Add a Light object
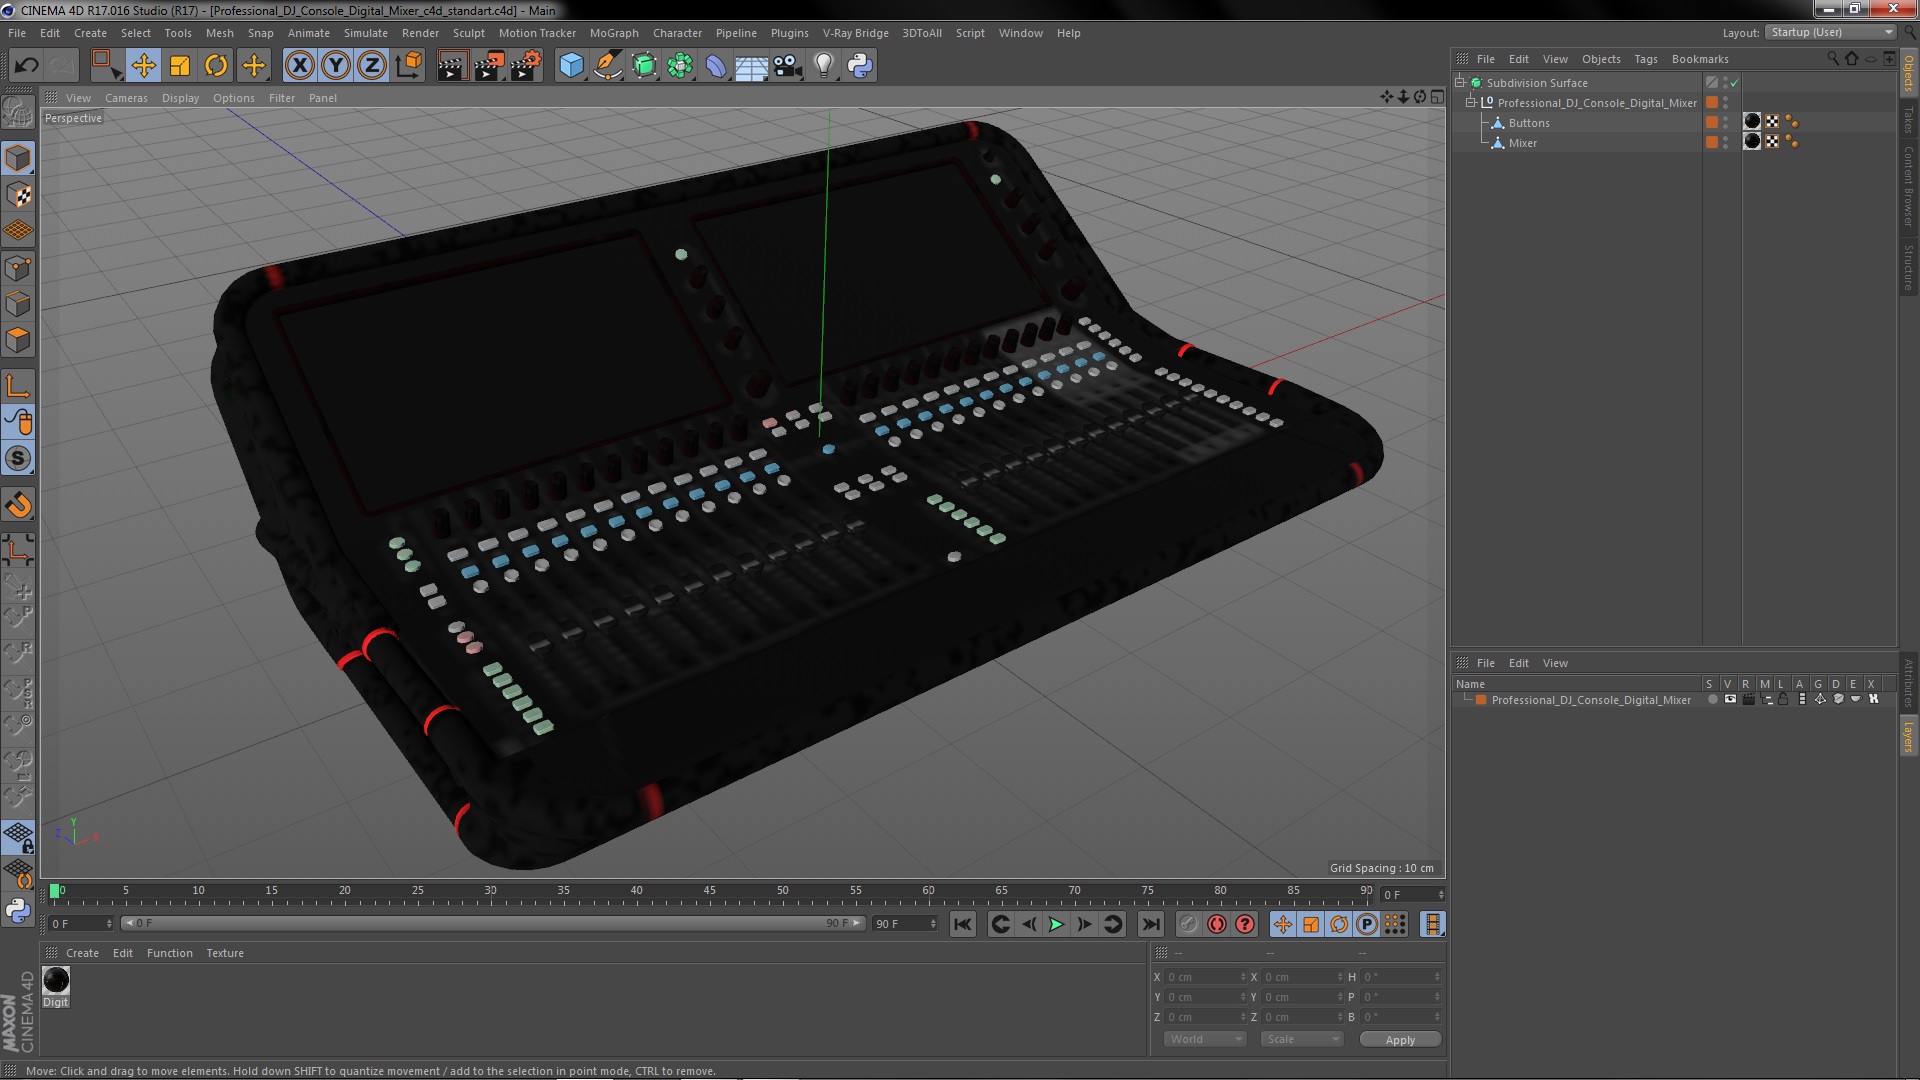This screenshot has height=1080, width=1920. (824, 66)
